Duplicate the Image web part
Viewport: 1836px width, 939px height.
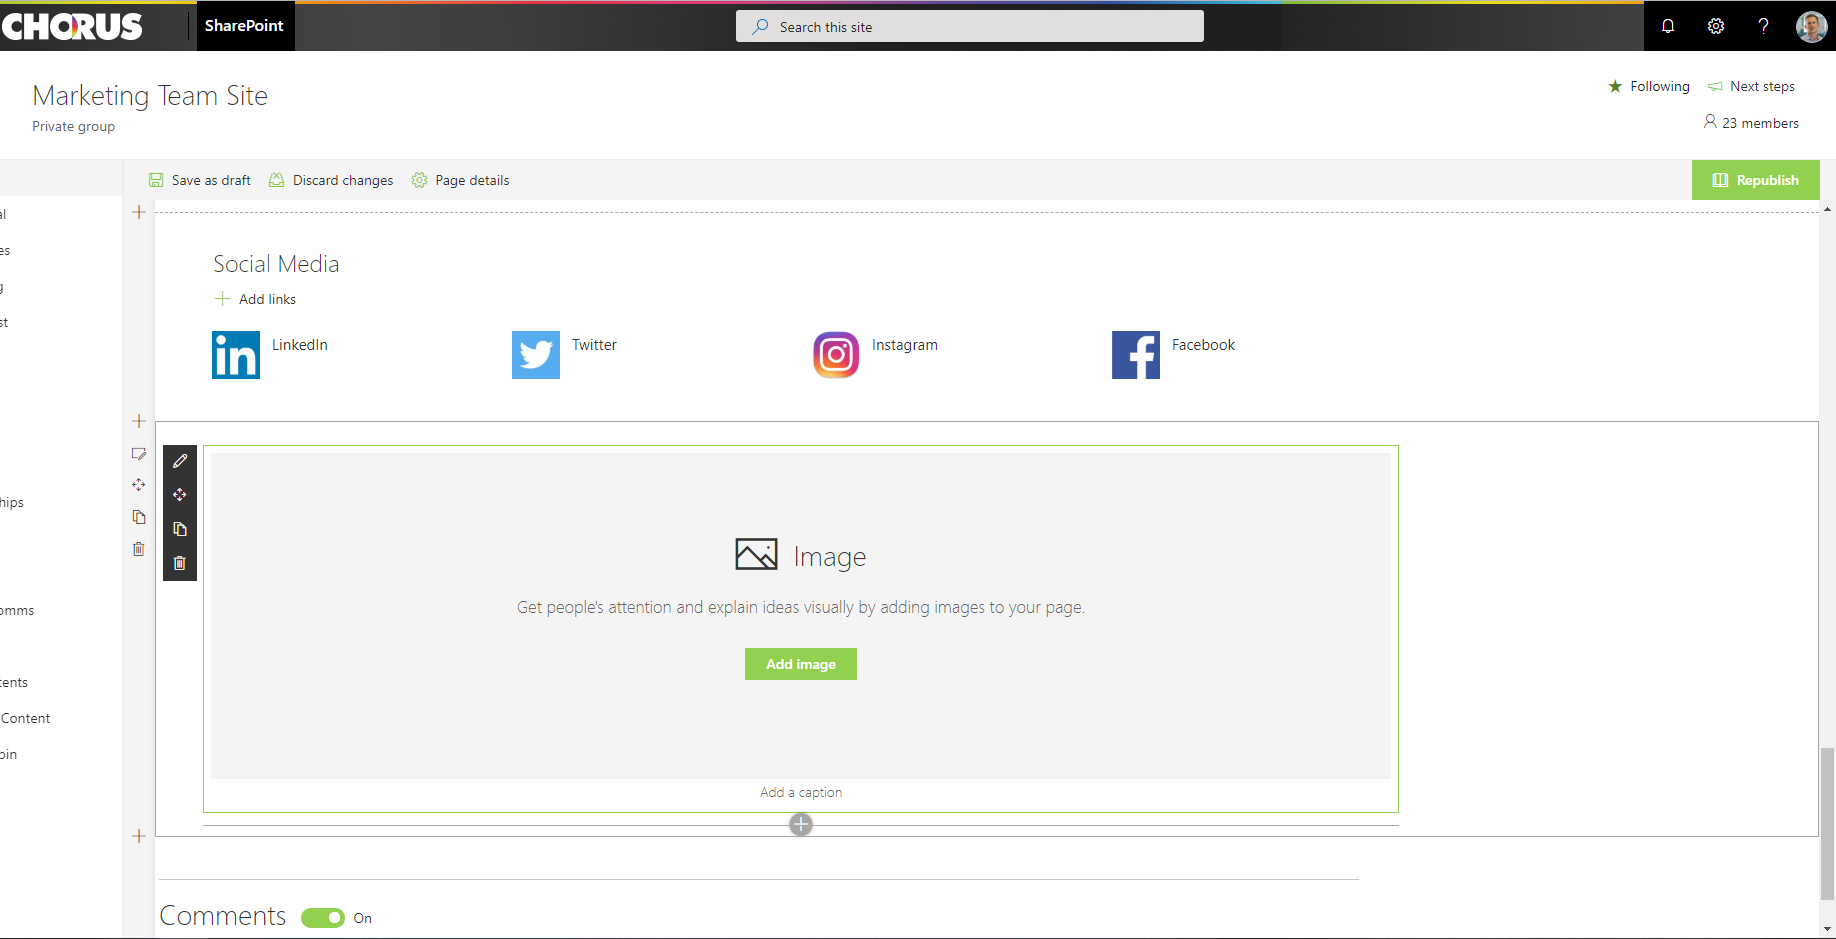tap(180, 529)
